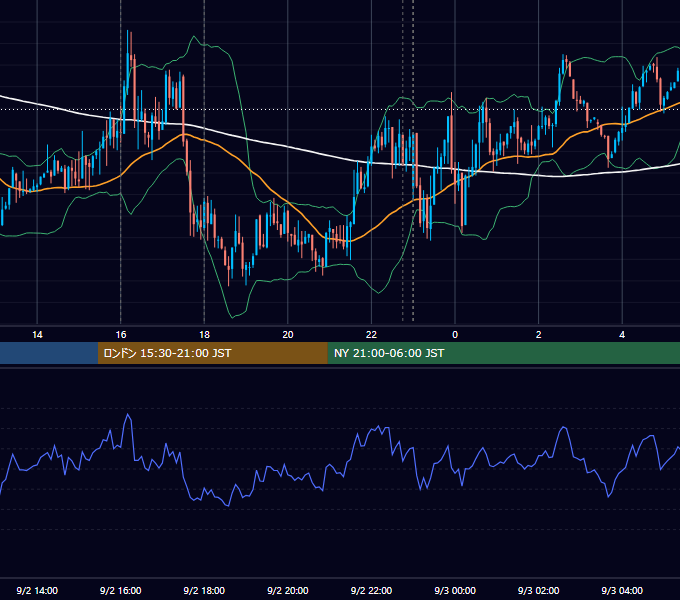Click the 18 hour label on price chart axis
The image size is (680, 600).
coord(204,335)
